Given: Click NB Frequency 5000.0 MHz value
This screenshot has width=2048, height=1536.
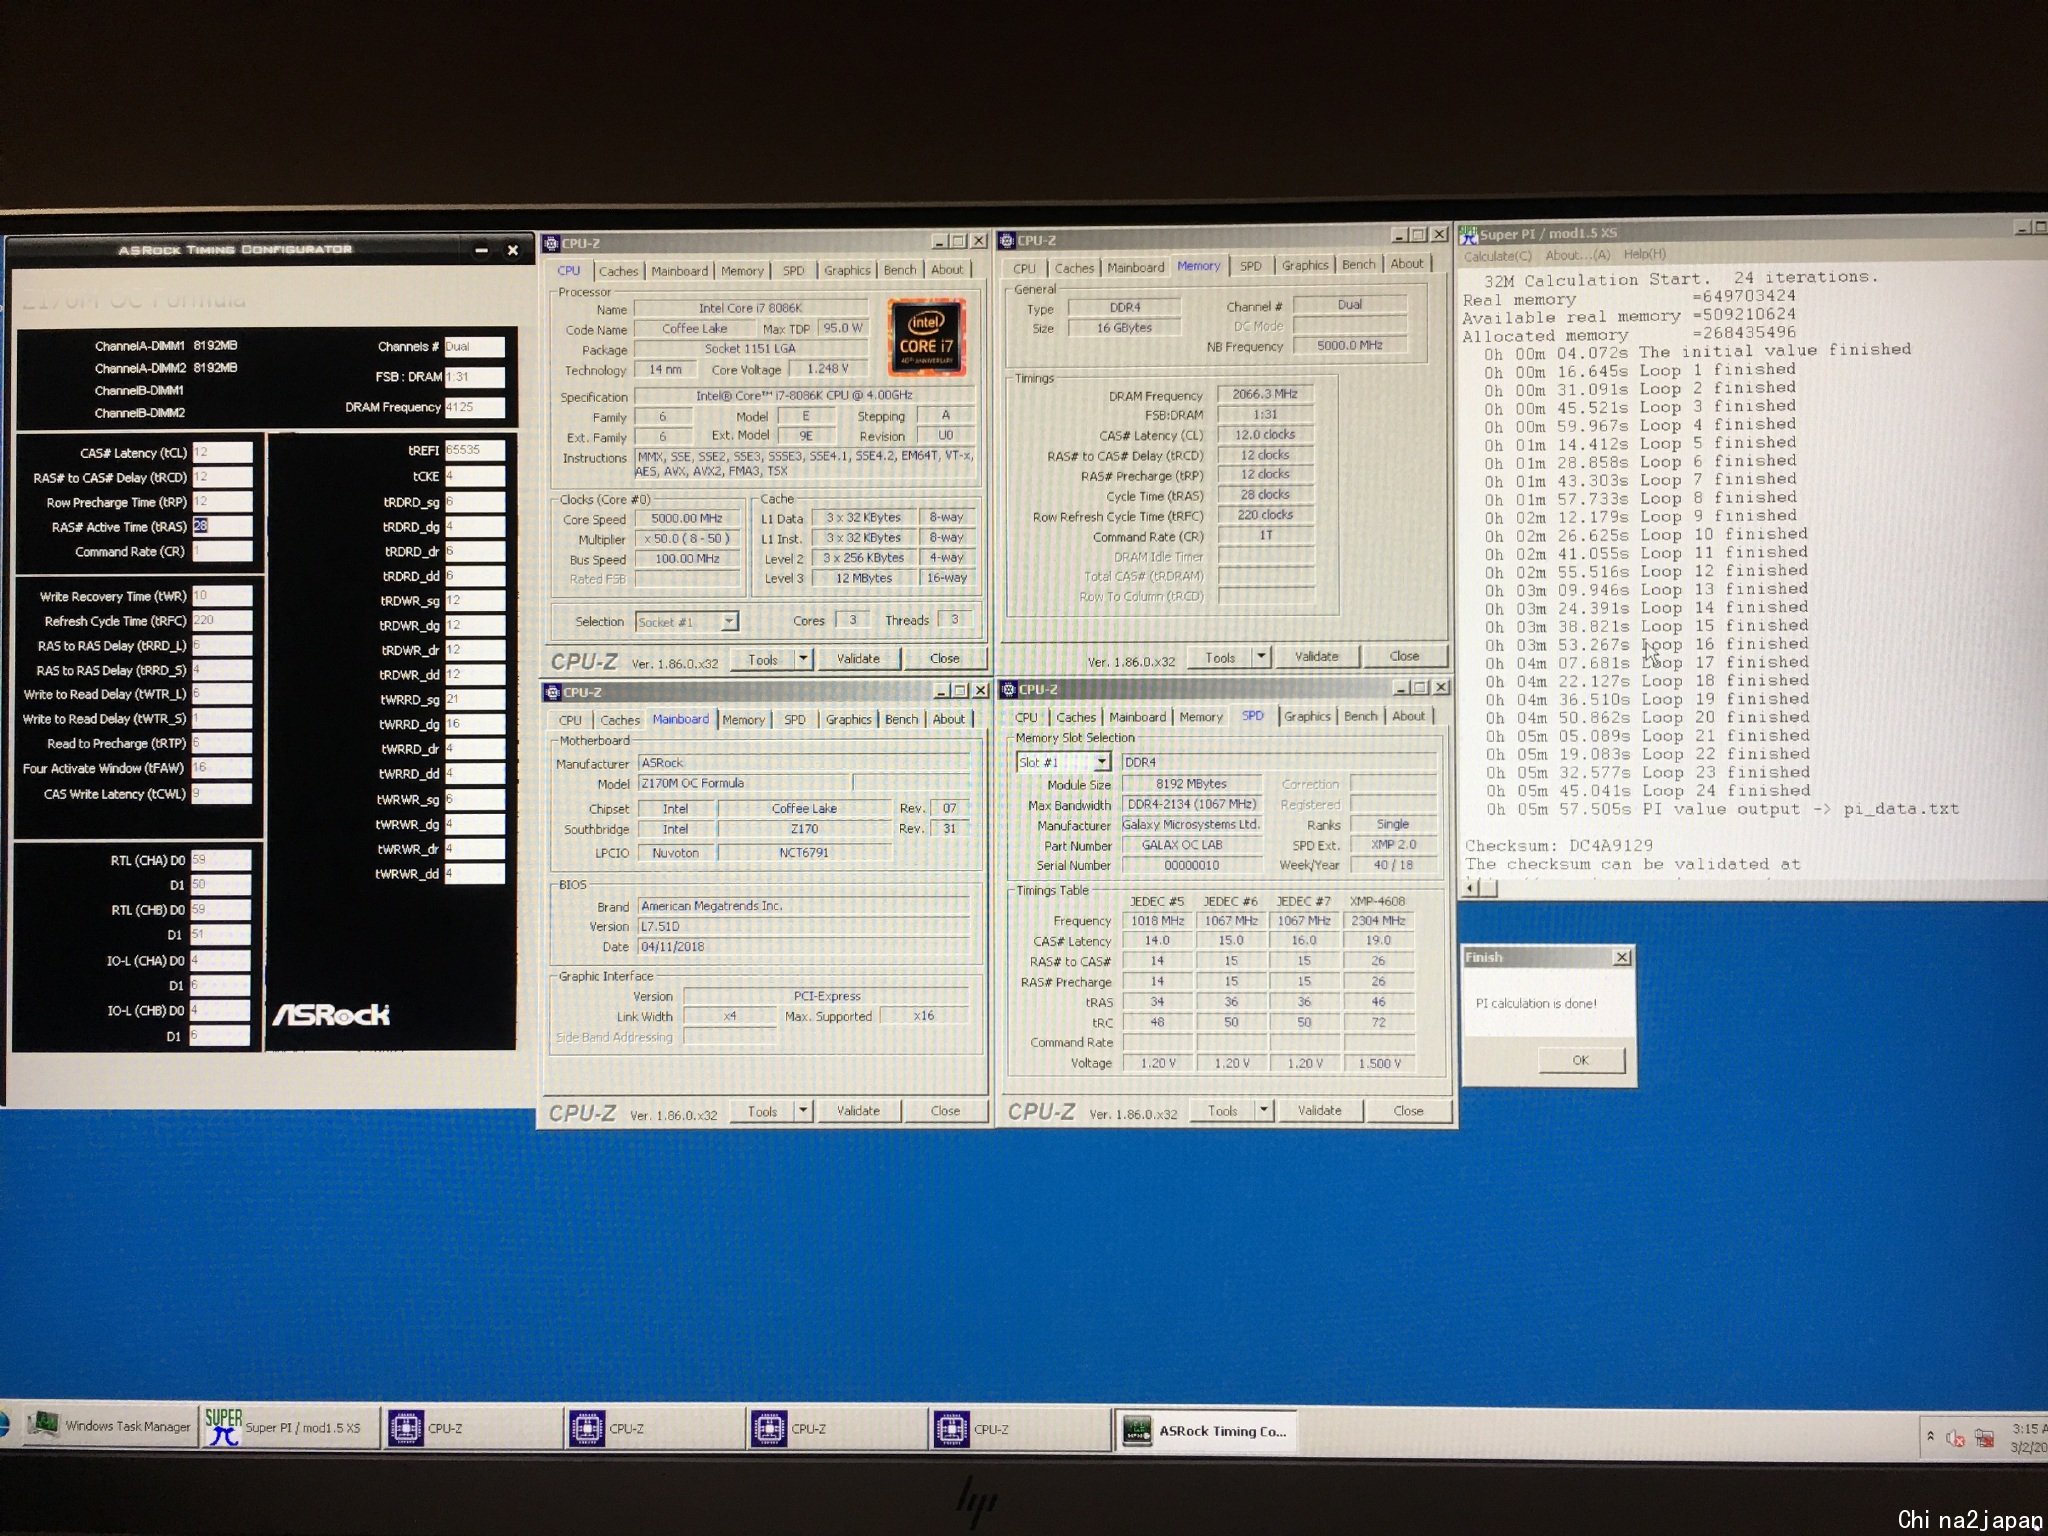Looking at the screenshot, I should tap(1350, 345).
